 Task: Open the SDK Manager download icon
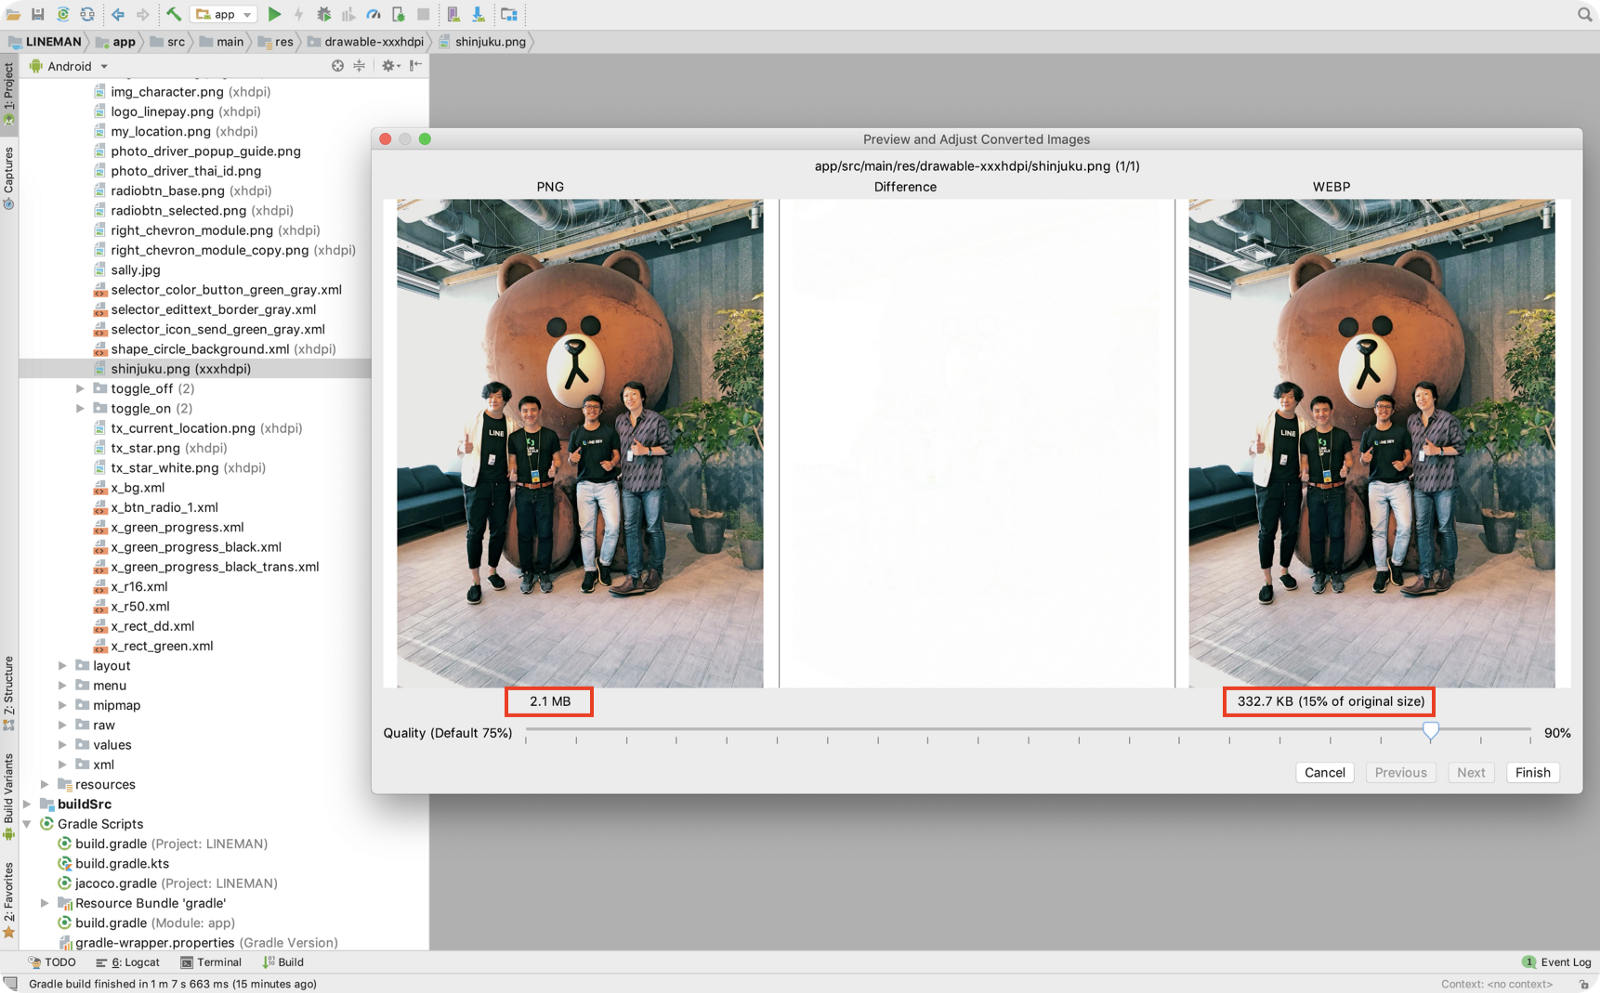[478, 14]
